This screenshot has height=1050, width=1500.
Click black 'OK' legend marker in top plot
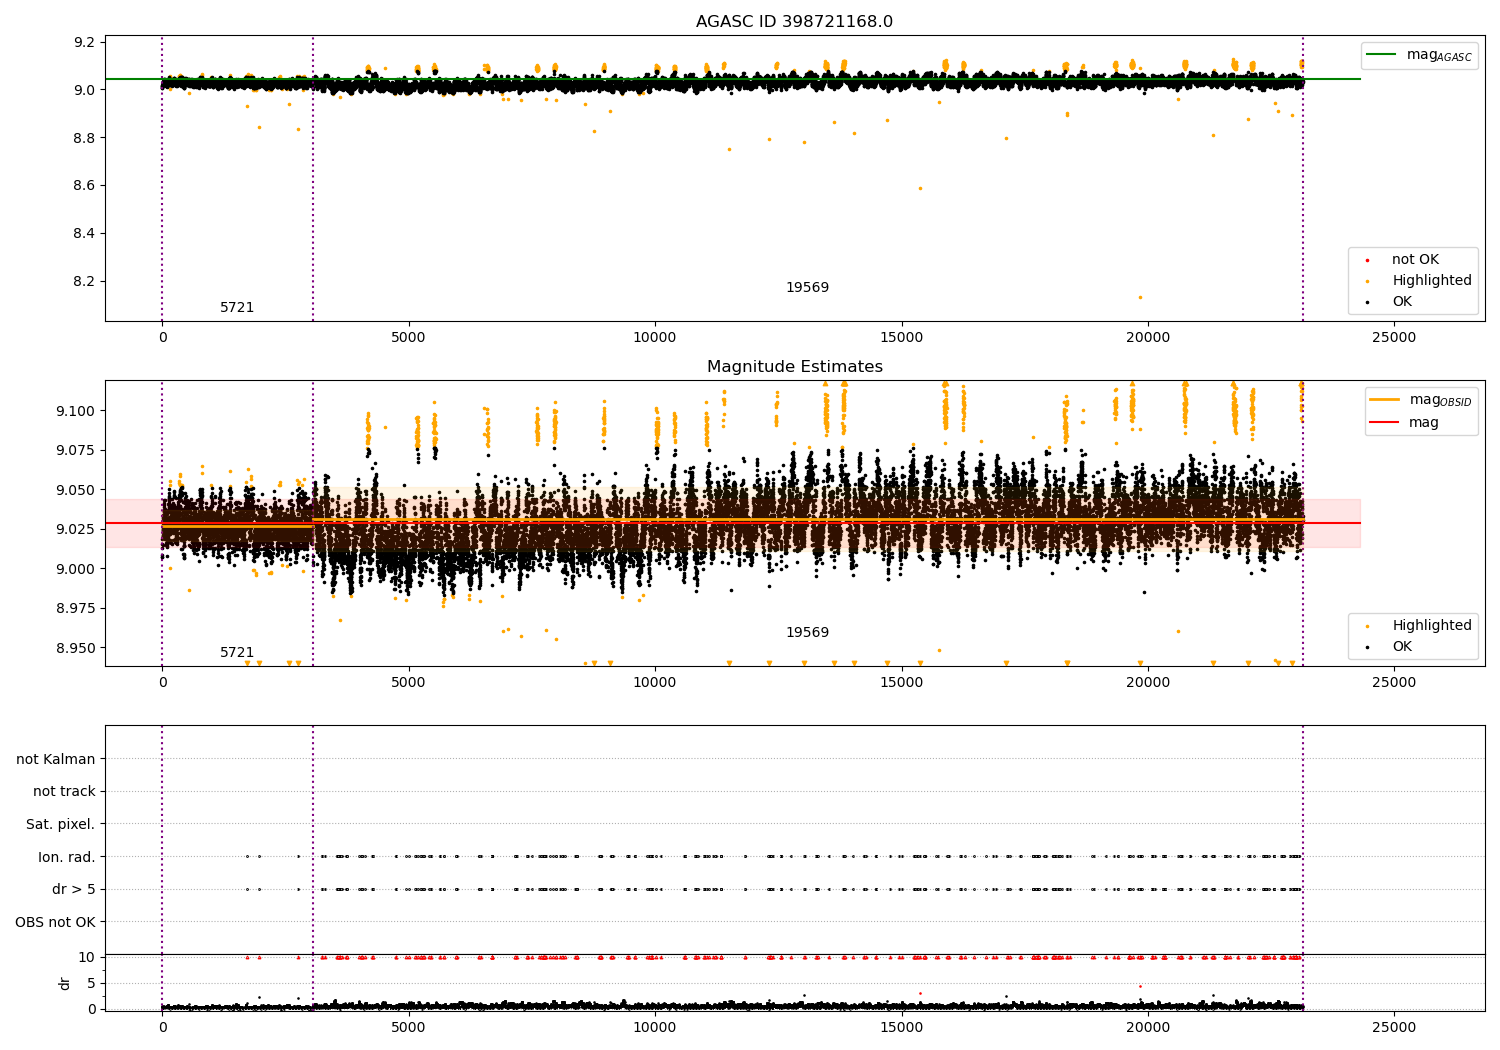point(1368,302)
